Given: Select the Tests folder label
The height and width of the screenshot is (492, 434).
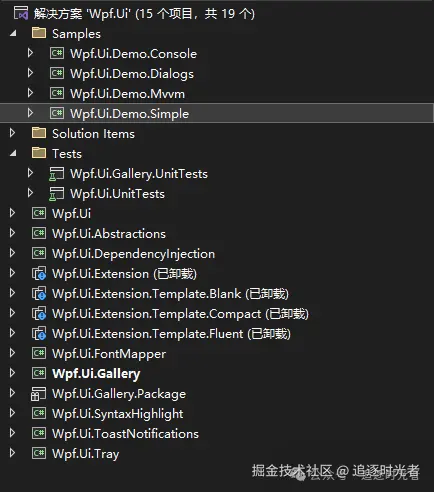Looking at the screenshot, I should 67,154.
